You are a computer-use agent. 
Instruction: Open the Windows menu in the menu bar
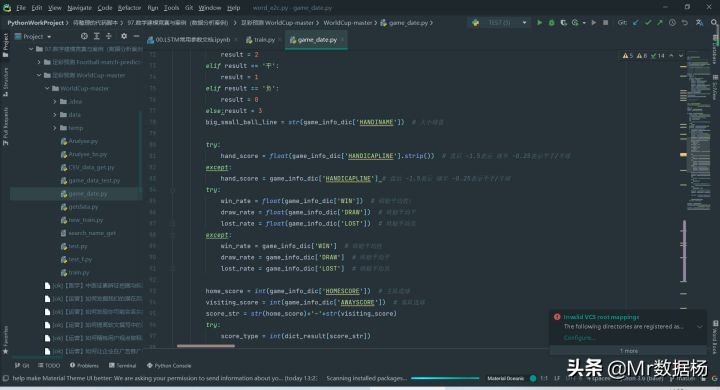[209, 8]
